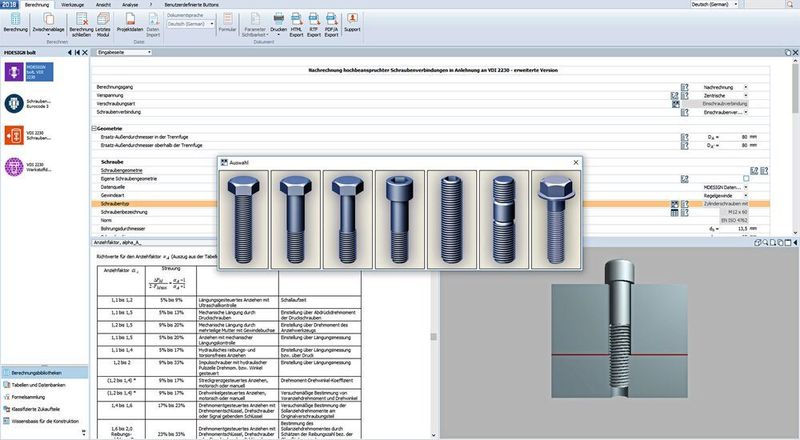Image resolution: width=800 pixels, height=440 pixels.
Task: Select headless threaded rod thumbnail
Action: [x=452, y=219]
